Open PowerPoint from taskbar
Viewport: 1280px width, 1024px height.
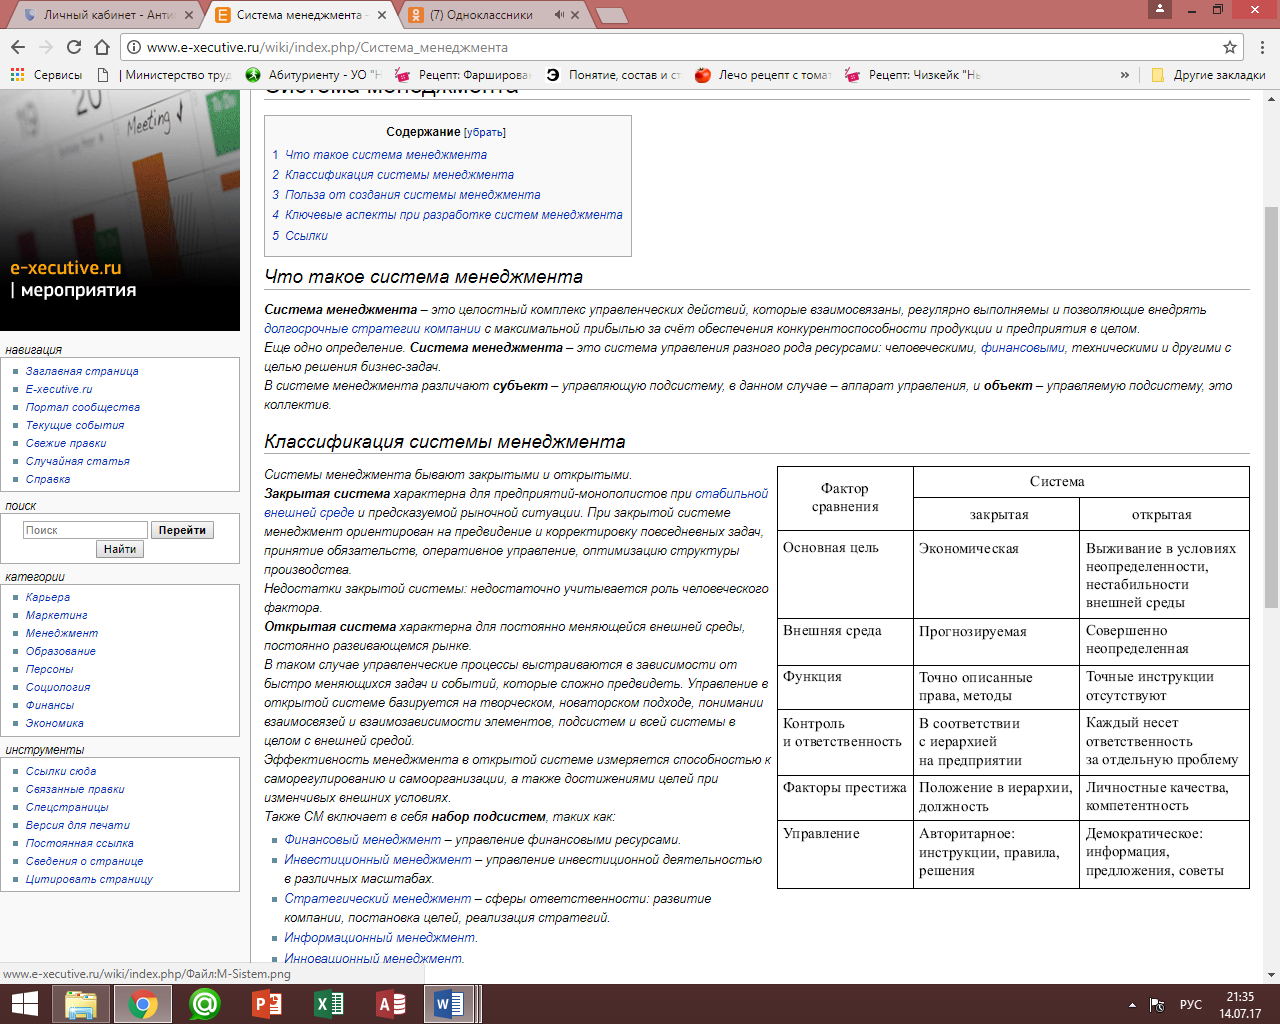point(266,1004)
